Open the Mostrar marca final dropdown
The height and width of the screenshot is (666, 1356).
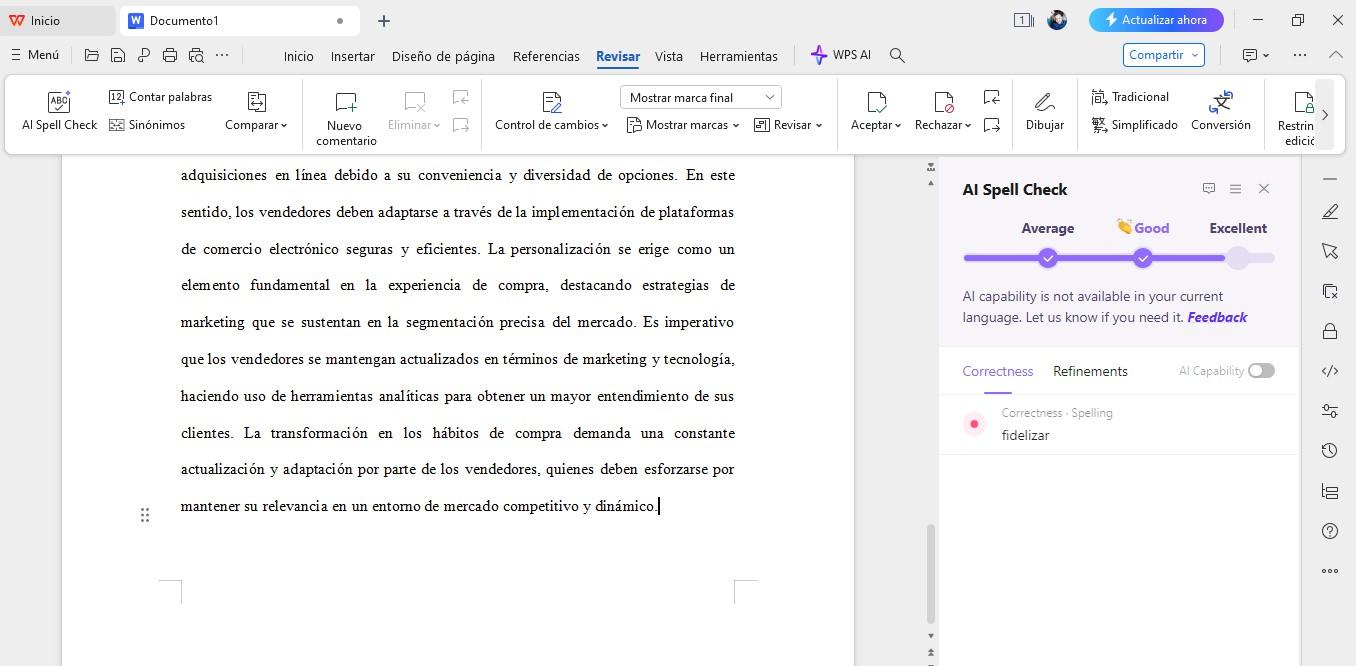click(700, 97)
